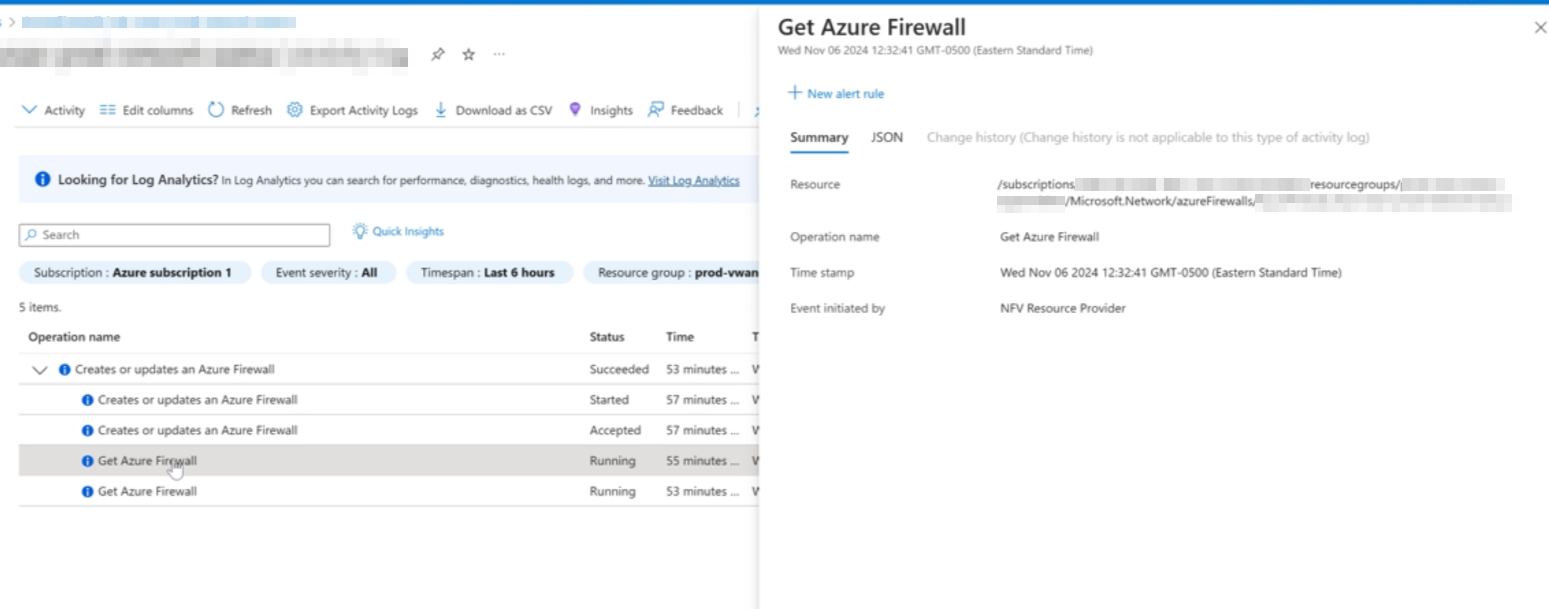This screenshot has height=609, width=1549.
Task: Click the Started status cell
Action: [609, 400]
